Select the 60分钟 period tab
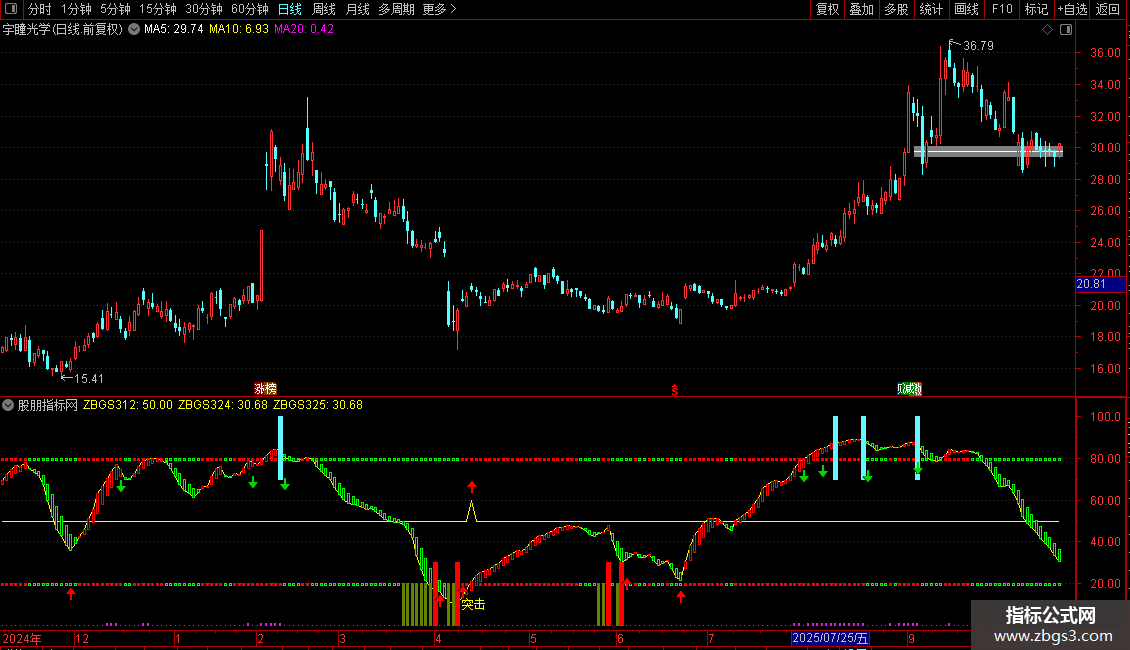1130x650 pixels. point(250,9)
